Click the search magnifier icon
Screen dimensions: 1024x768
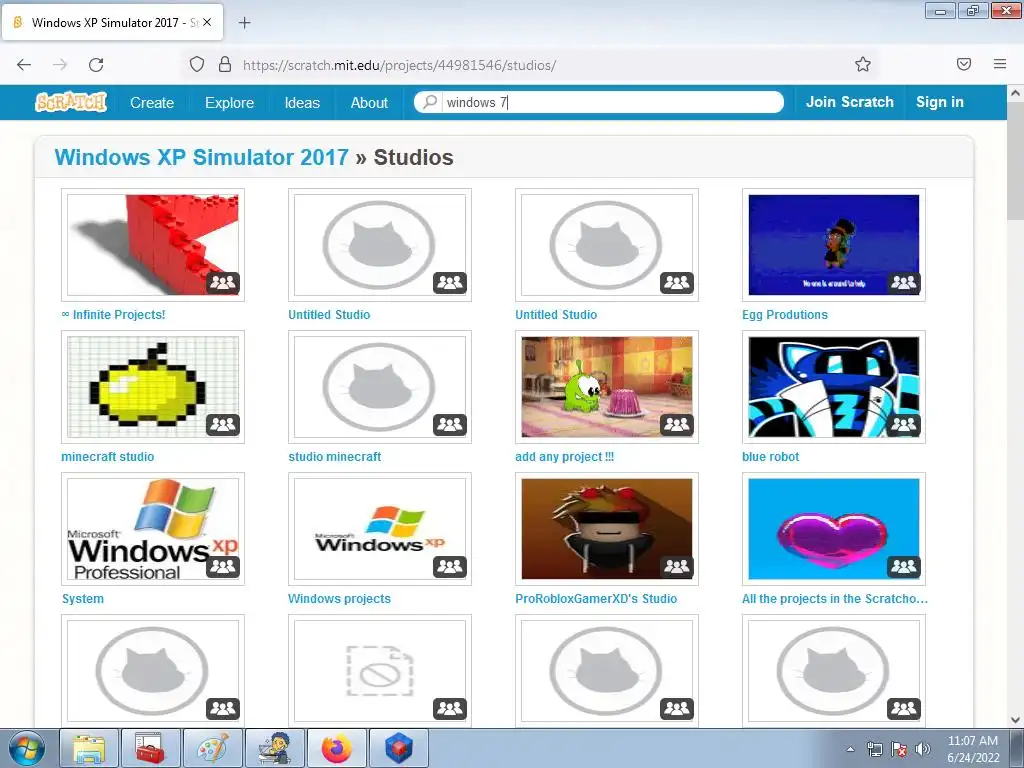point(430,102)
